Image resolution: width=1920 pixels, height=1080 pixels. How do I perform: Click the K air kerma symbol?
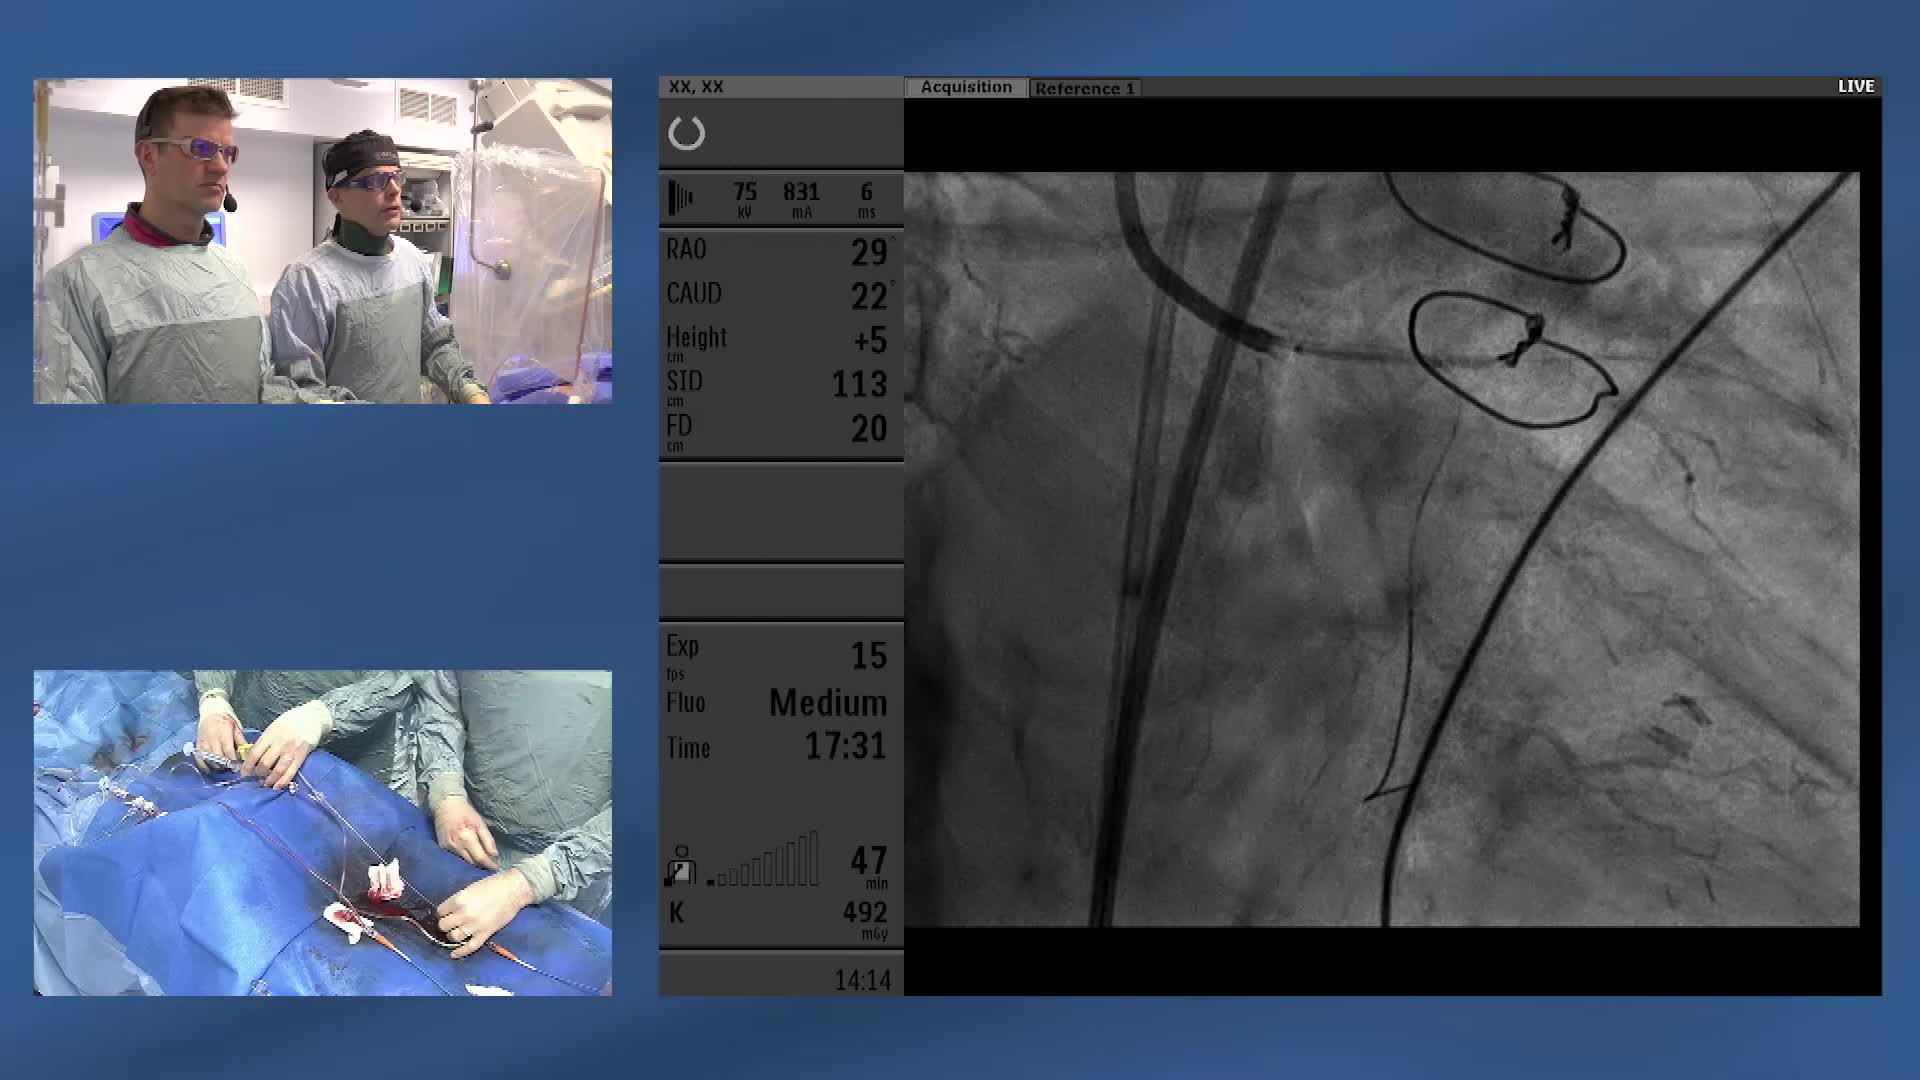tap(677, 912)
